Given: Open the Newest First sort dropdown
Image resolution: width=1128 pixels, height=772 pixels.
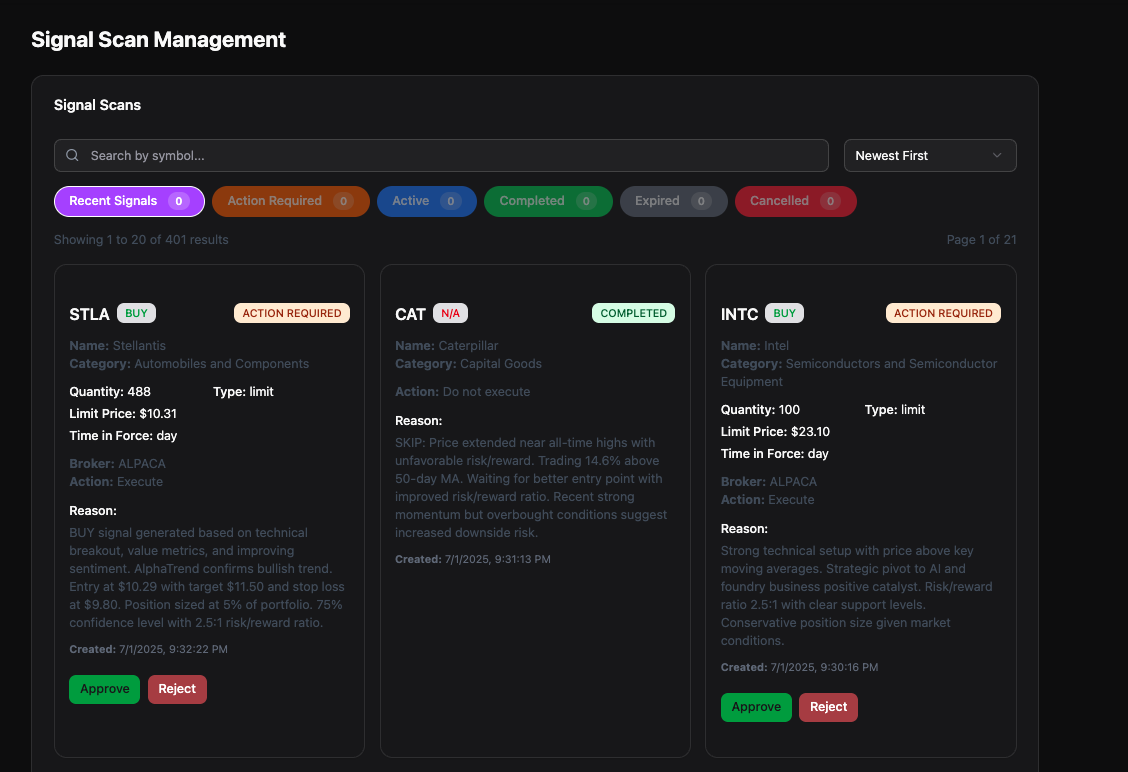Looking at the screenshot, I should 930,155.
